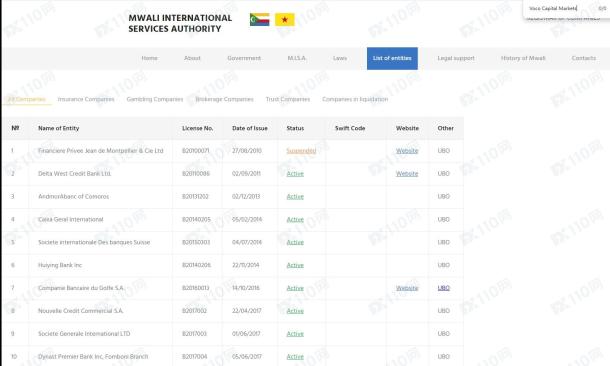Click the License No. column header
This screenshot has width=610, height=366.
tap(198, 128)
